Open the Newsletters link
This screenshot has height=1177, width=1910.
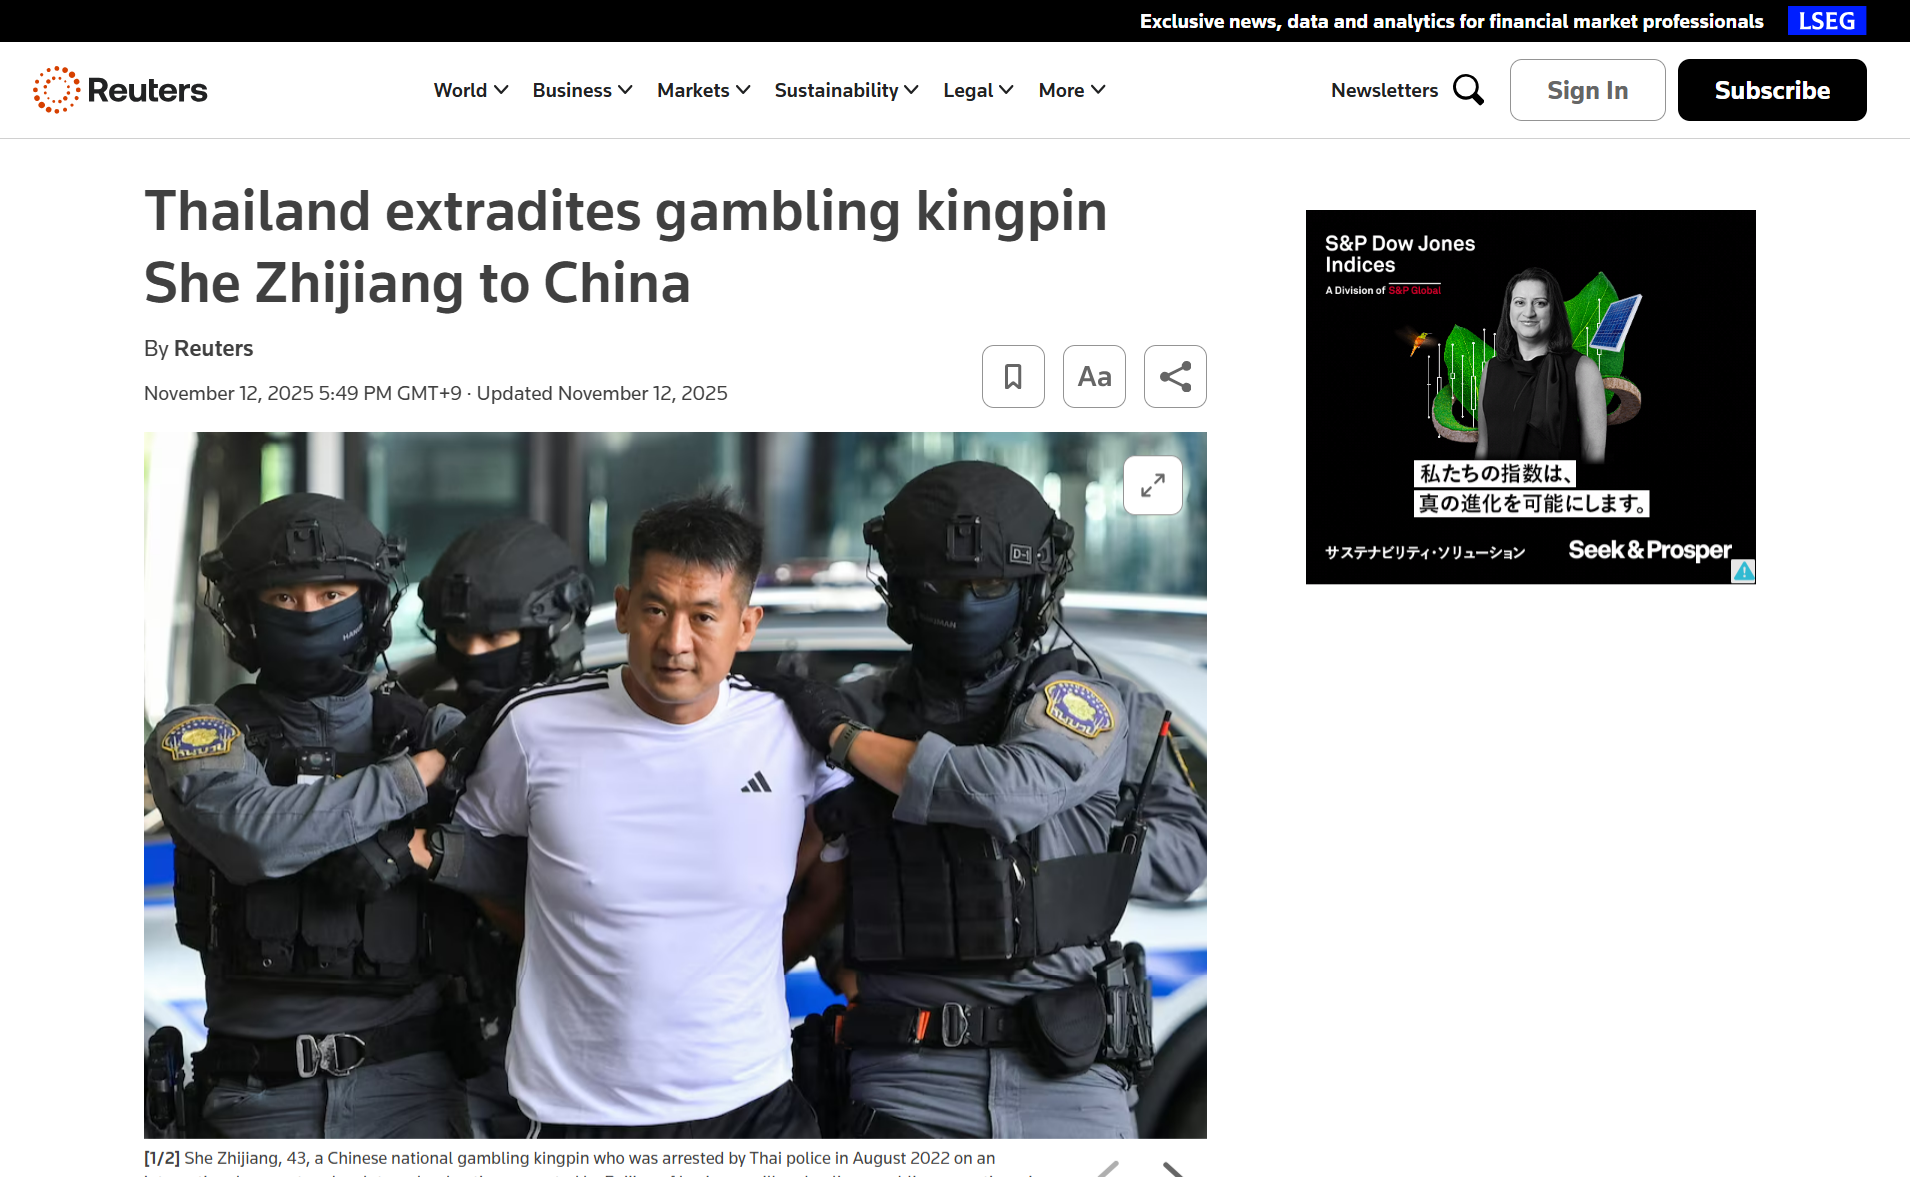click(1384, 90)
